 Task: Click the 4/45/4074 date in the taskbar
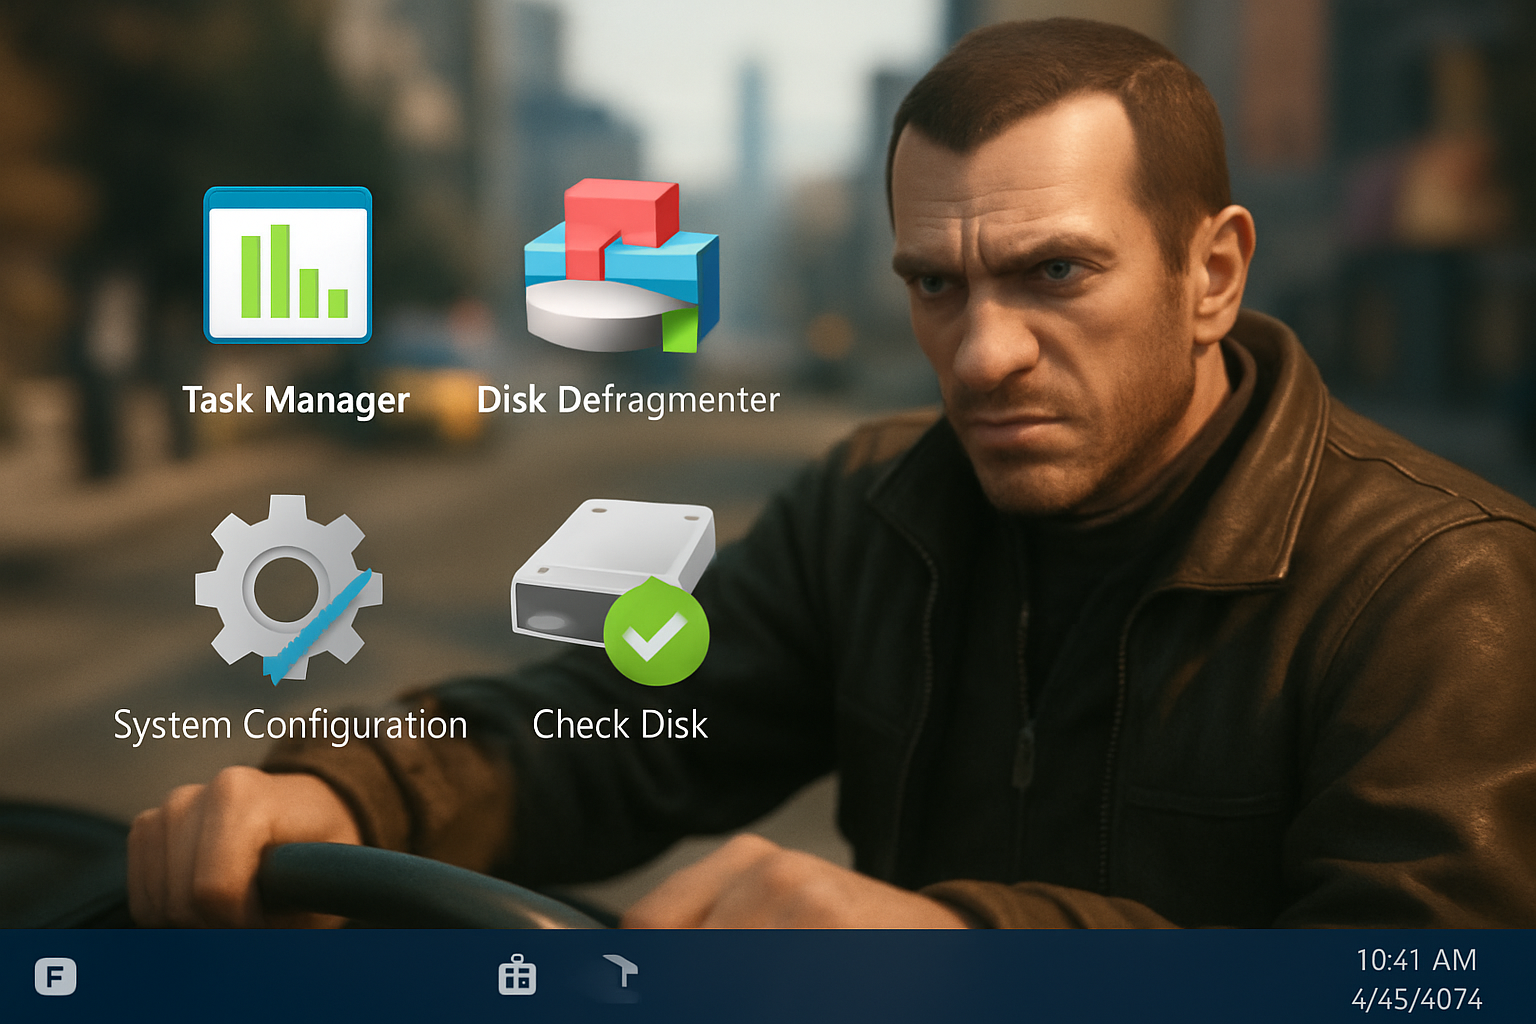coord(1416,999)
